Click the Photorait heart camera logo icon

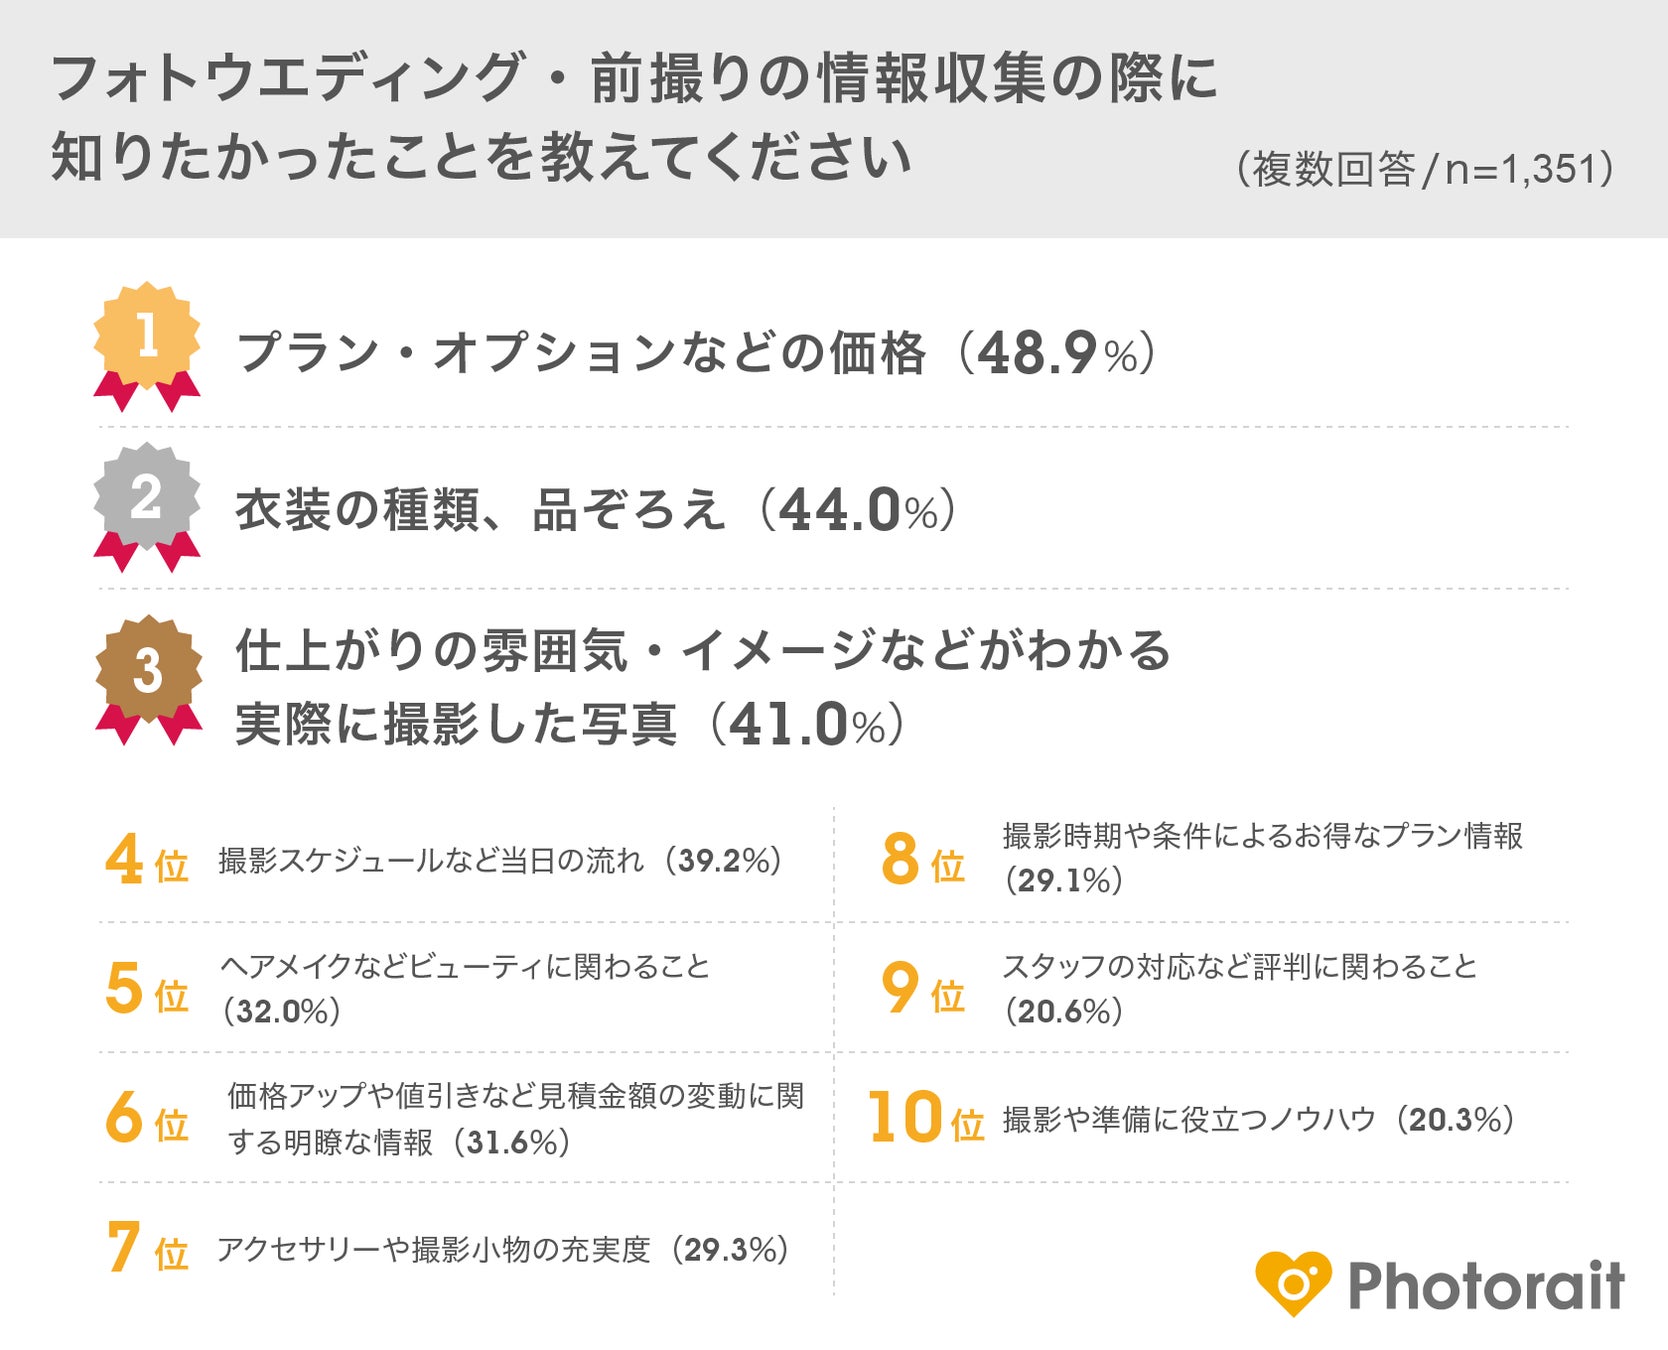pyautogui.click(x=1293, y=1283)
